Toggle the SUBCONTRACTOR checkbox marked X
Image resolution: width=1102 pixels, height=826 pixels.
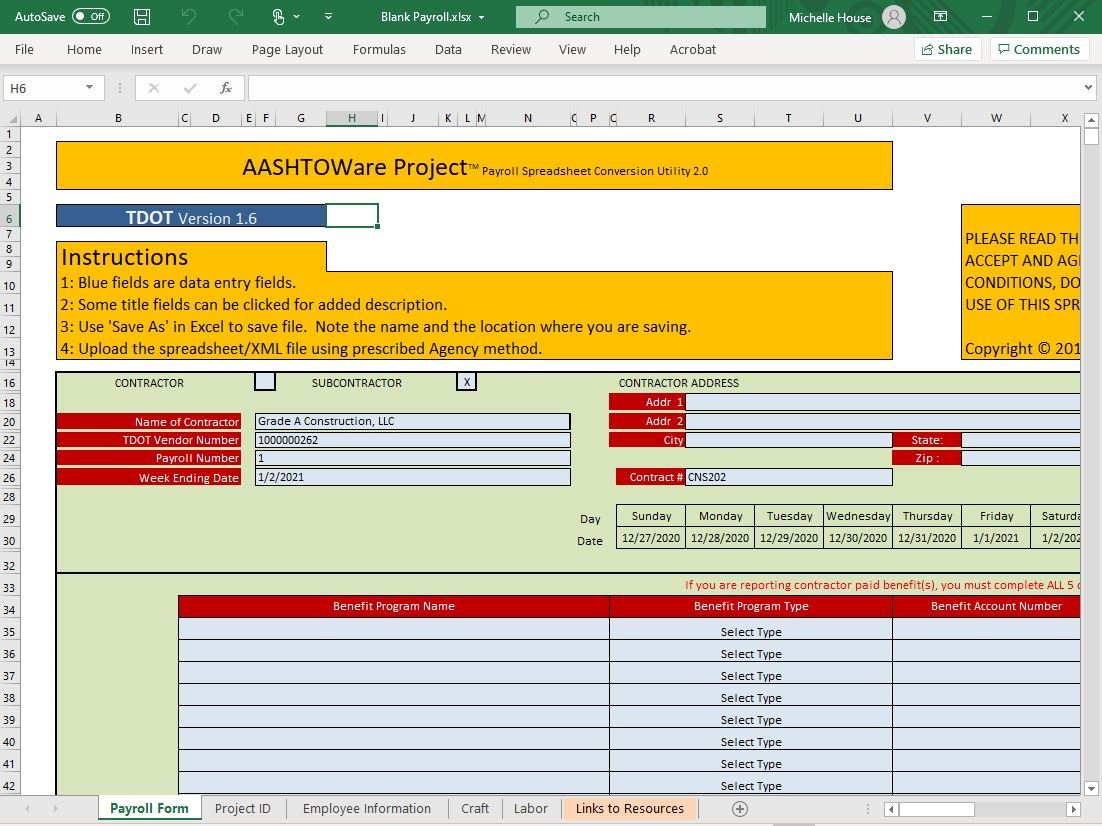click(x=467, y=382)
